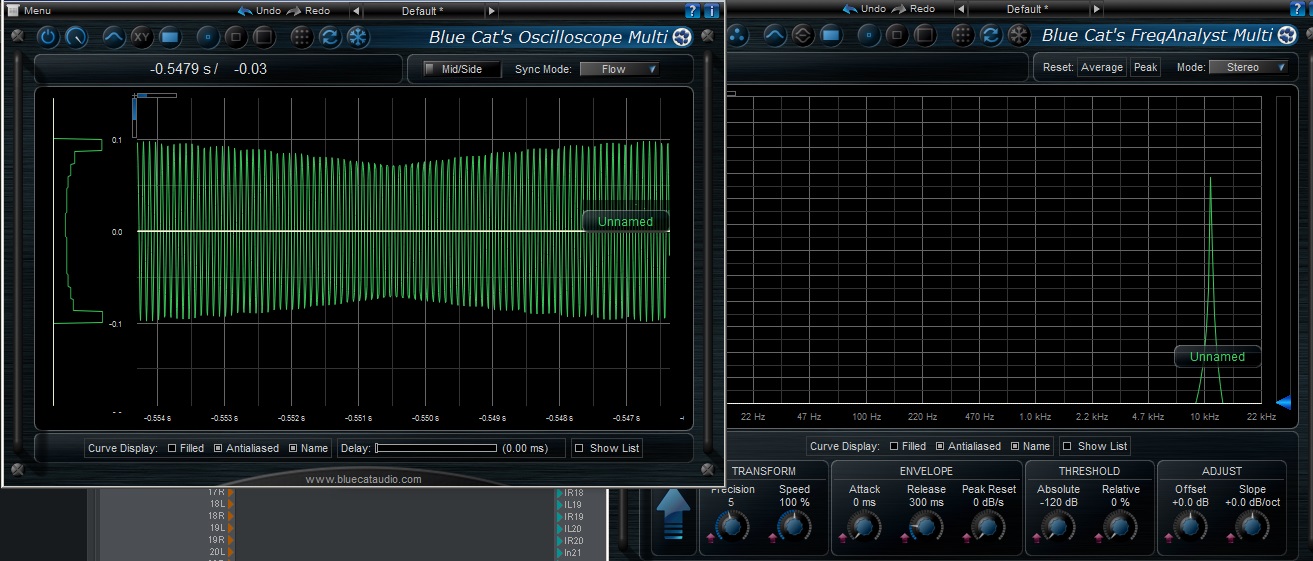Click the Oscilloscope dial/knob toolbar icon

point(76,38)
